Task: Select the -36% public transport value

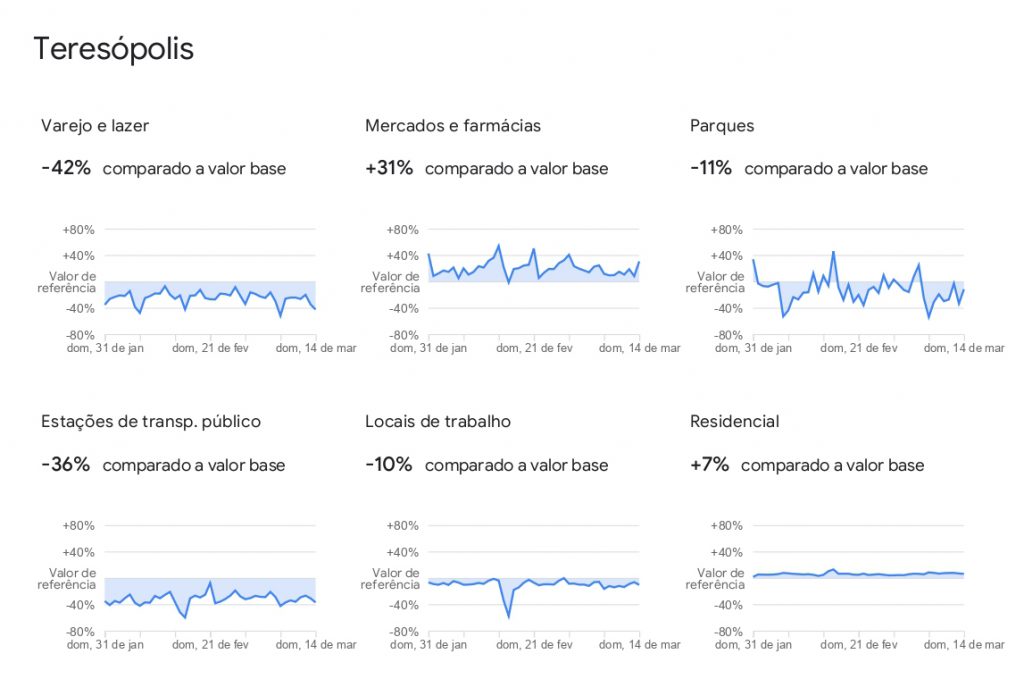Action: click(x=66, y=465)
